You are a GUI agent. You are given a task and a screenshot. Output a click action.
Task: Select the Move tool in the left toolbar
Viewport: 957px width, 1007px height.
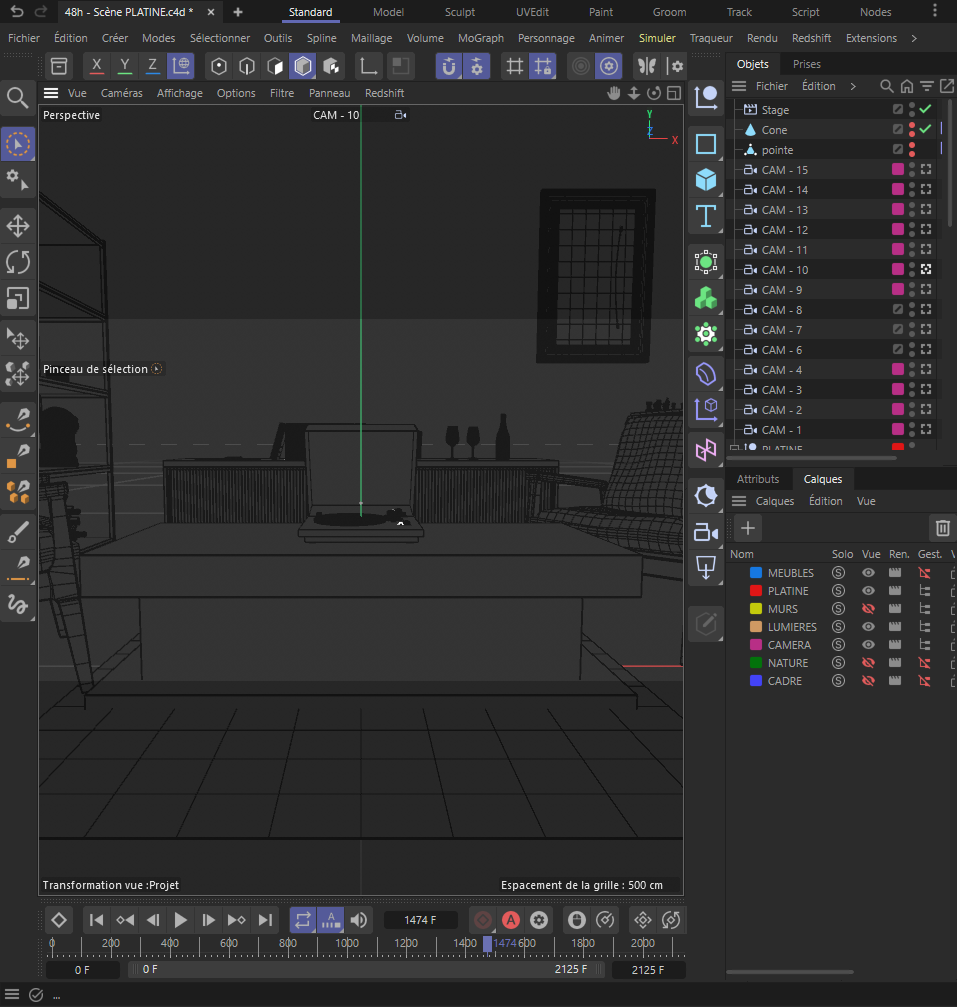[x=18, y=226]
